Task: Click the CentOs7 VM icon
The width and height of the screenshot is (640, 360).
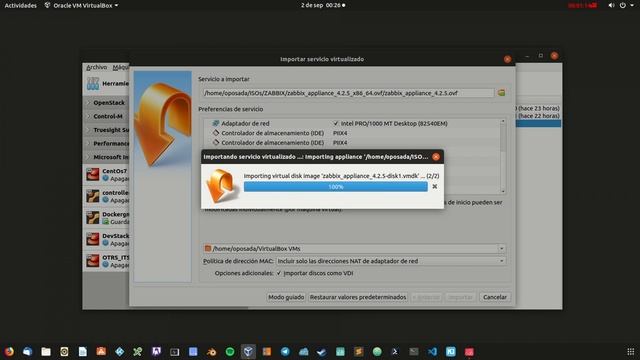Action: pos(93,174)
